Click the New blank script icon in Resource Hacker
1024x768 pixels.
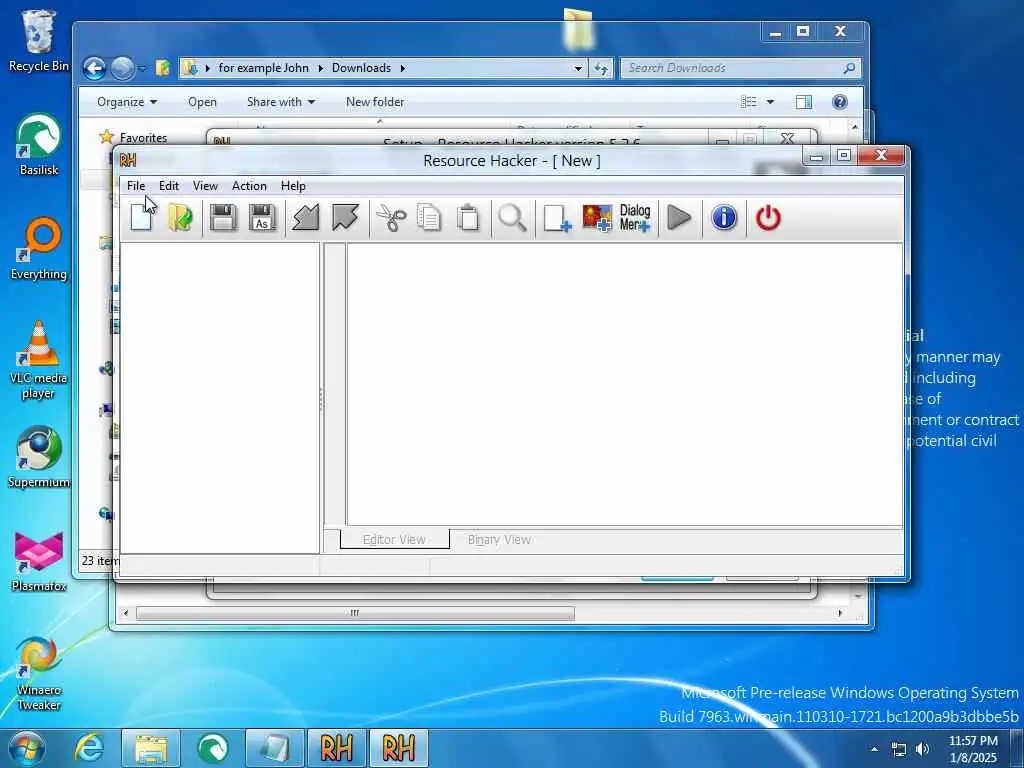(x=141, y=217)
